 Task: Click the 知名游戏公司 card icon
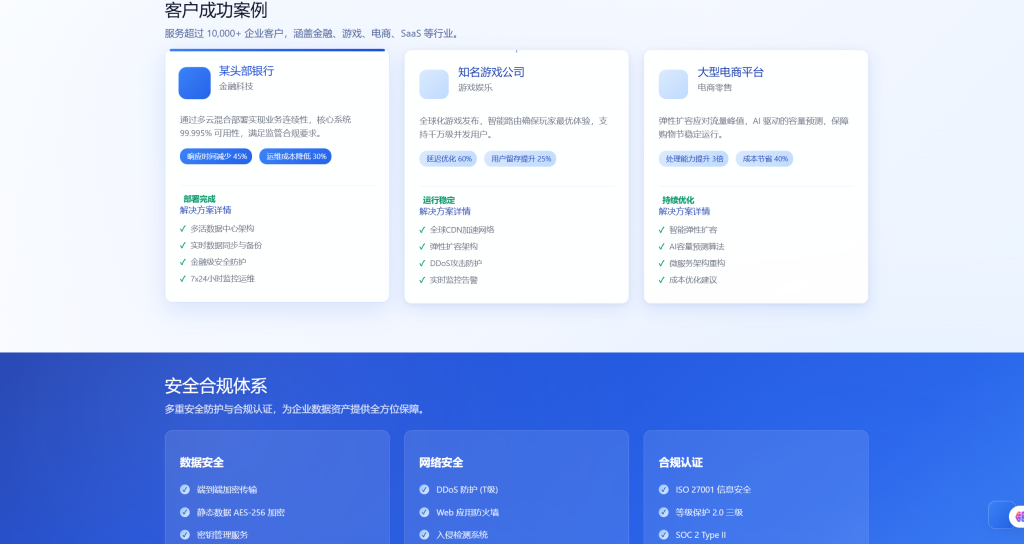coord(434,84)
